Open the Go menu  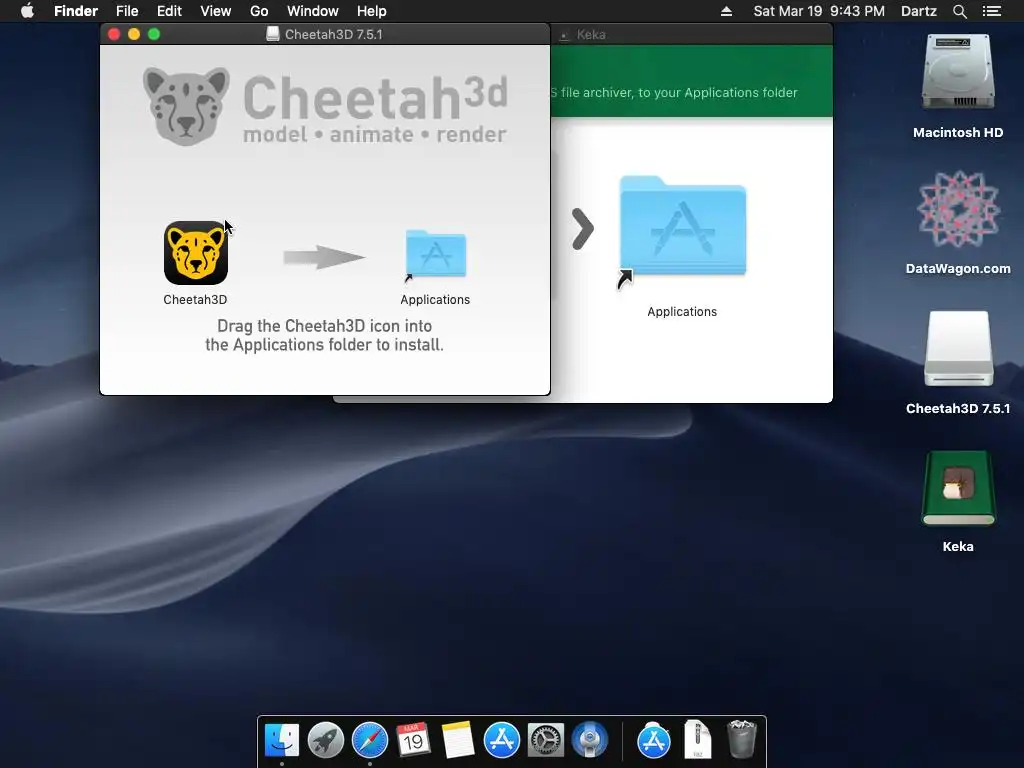click(x=259, y=11)
